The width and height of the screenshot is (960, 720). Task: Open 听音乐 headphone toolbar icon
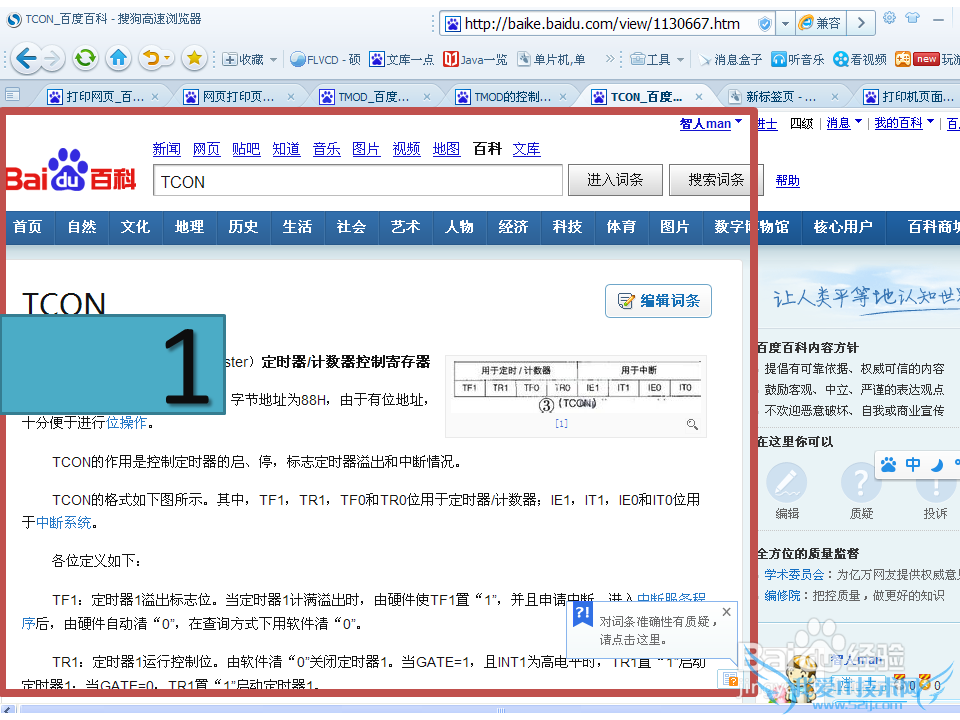point(798,59)
